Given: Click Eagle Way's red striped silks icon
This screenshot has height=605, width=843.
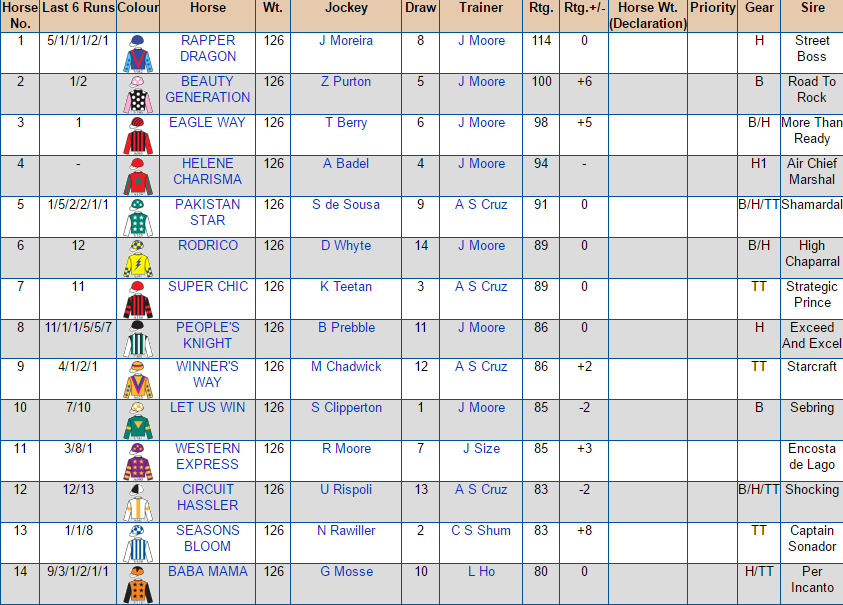Looking at the screenshot, I should 138,136.
